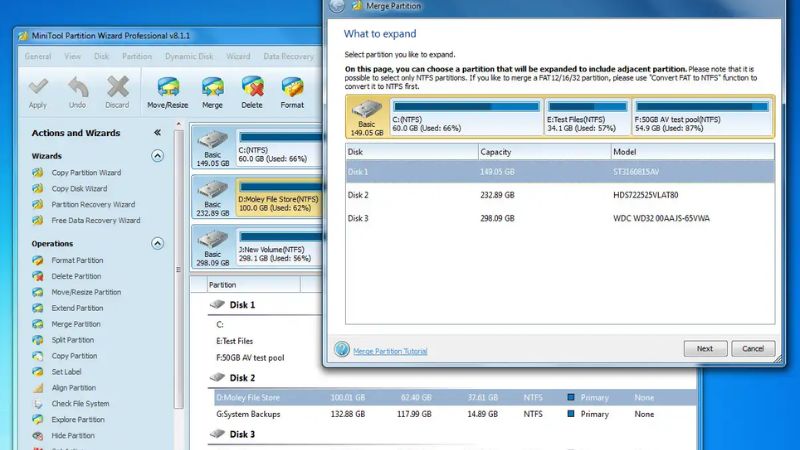This screenshot has width=800, height=450.
Task: Open the Disk menu
Action: [x=101, y=56]
